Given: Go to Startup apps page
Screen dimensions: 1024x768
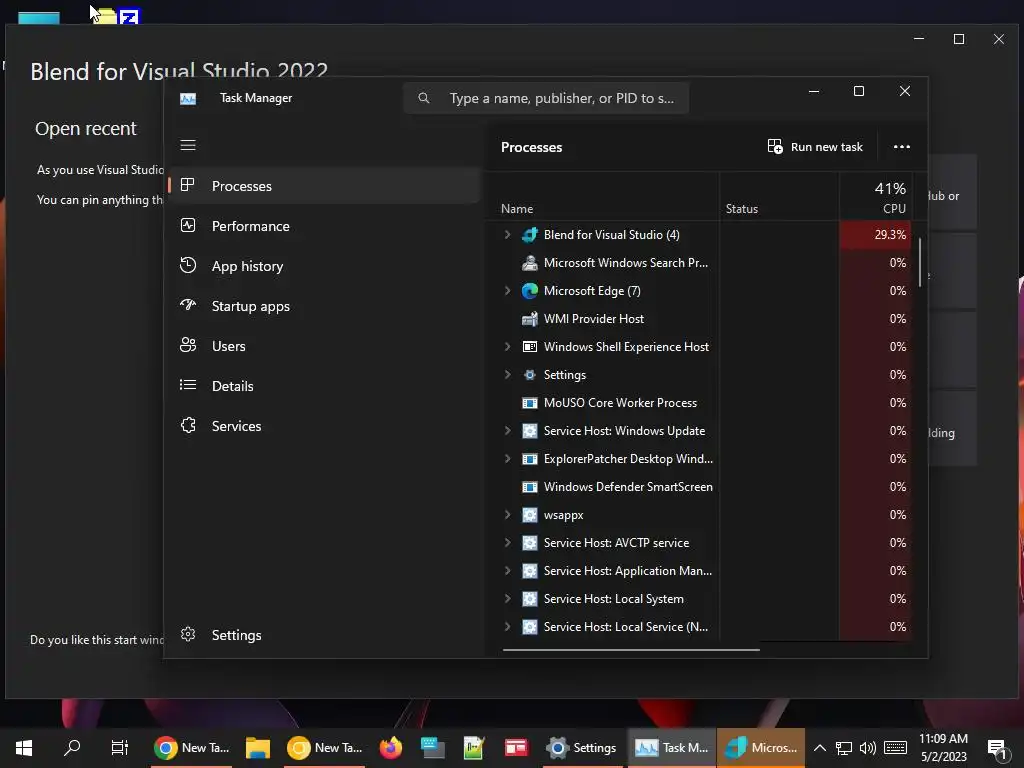Looking at the screenshot, I should pos(325,306).
